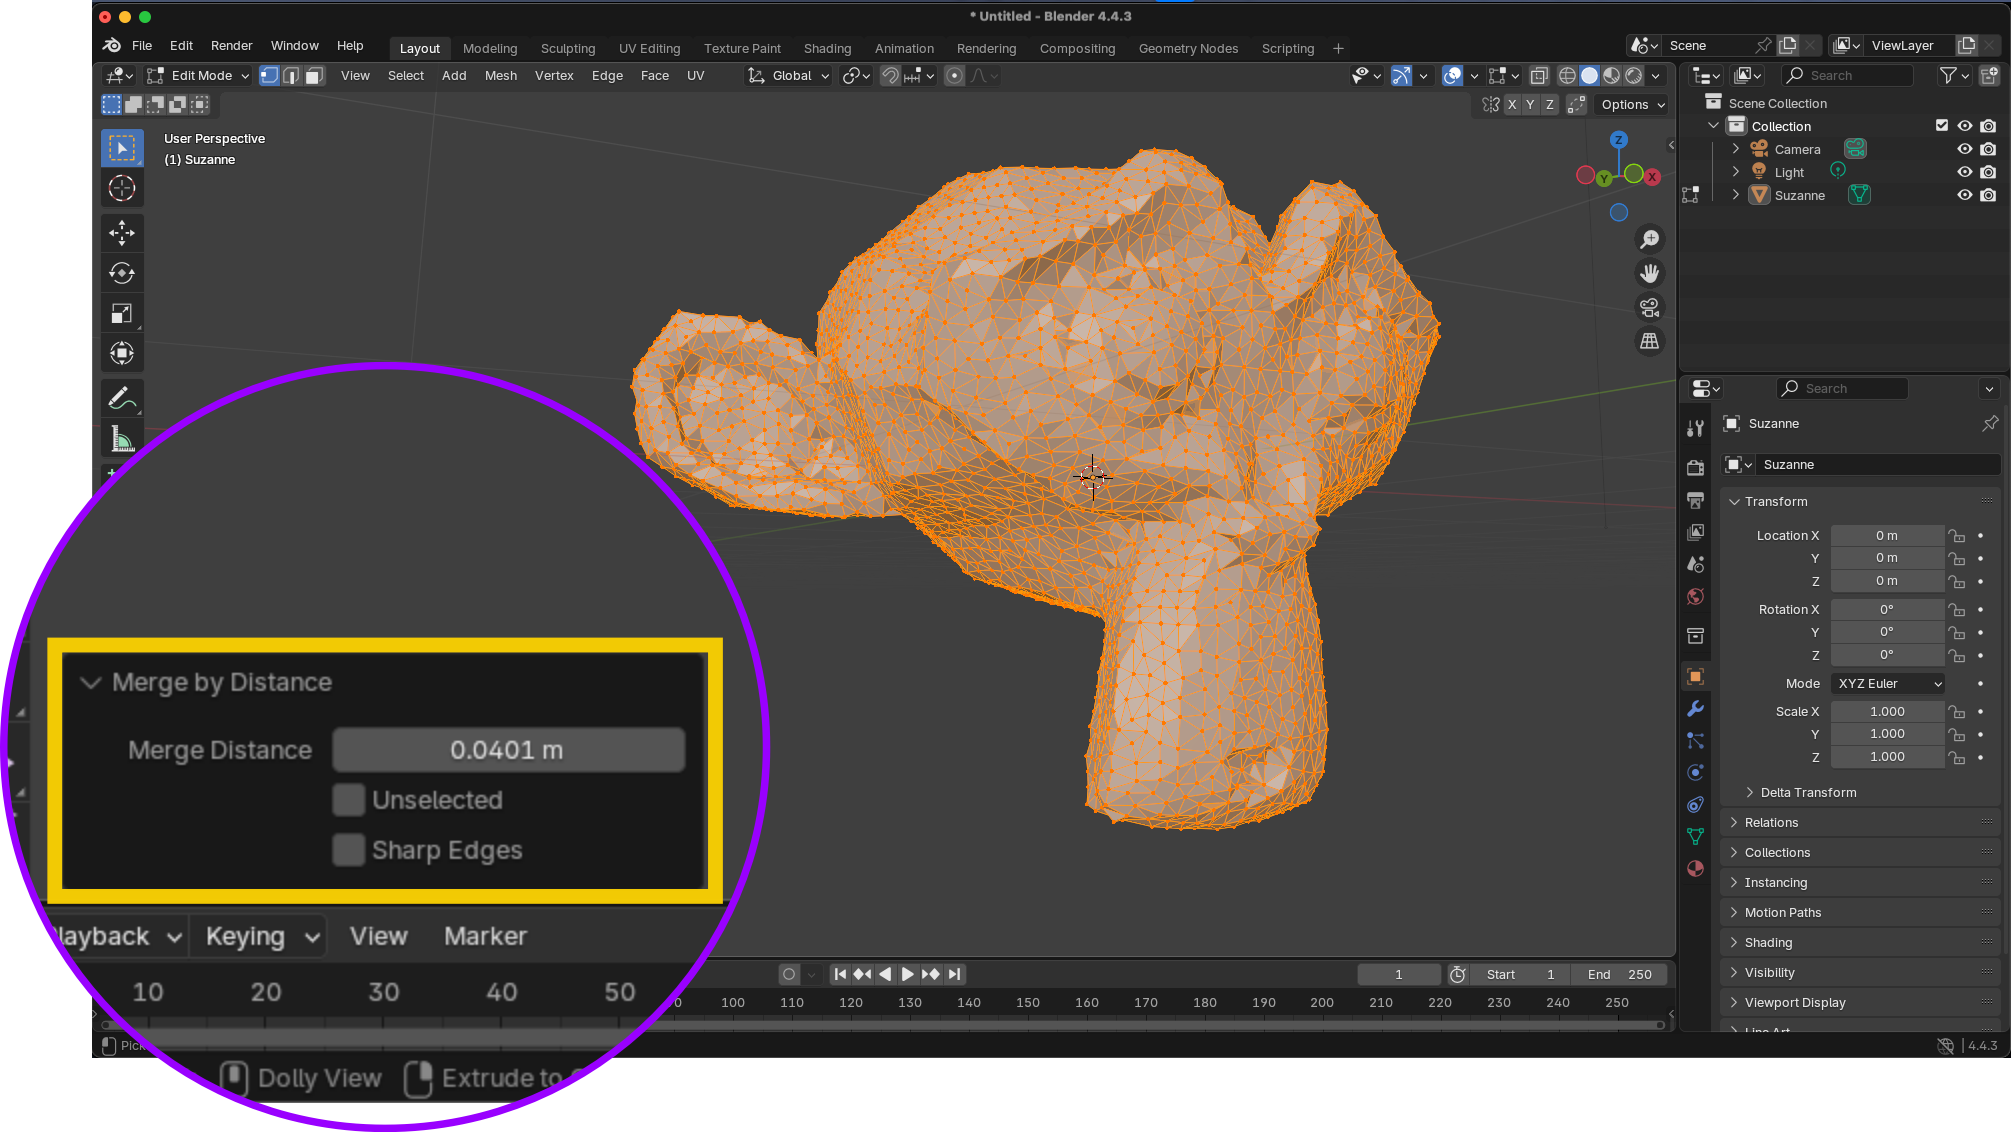This screenshot has width=2011, height=1132.
Task: Uncheck the Collection exclude checkbox
Action: (x=1941, y=126)
